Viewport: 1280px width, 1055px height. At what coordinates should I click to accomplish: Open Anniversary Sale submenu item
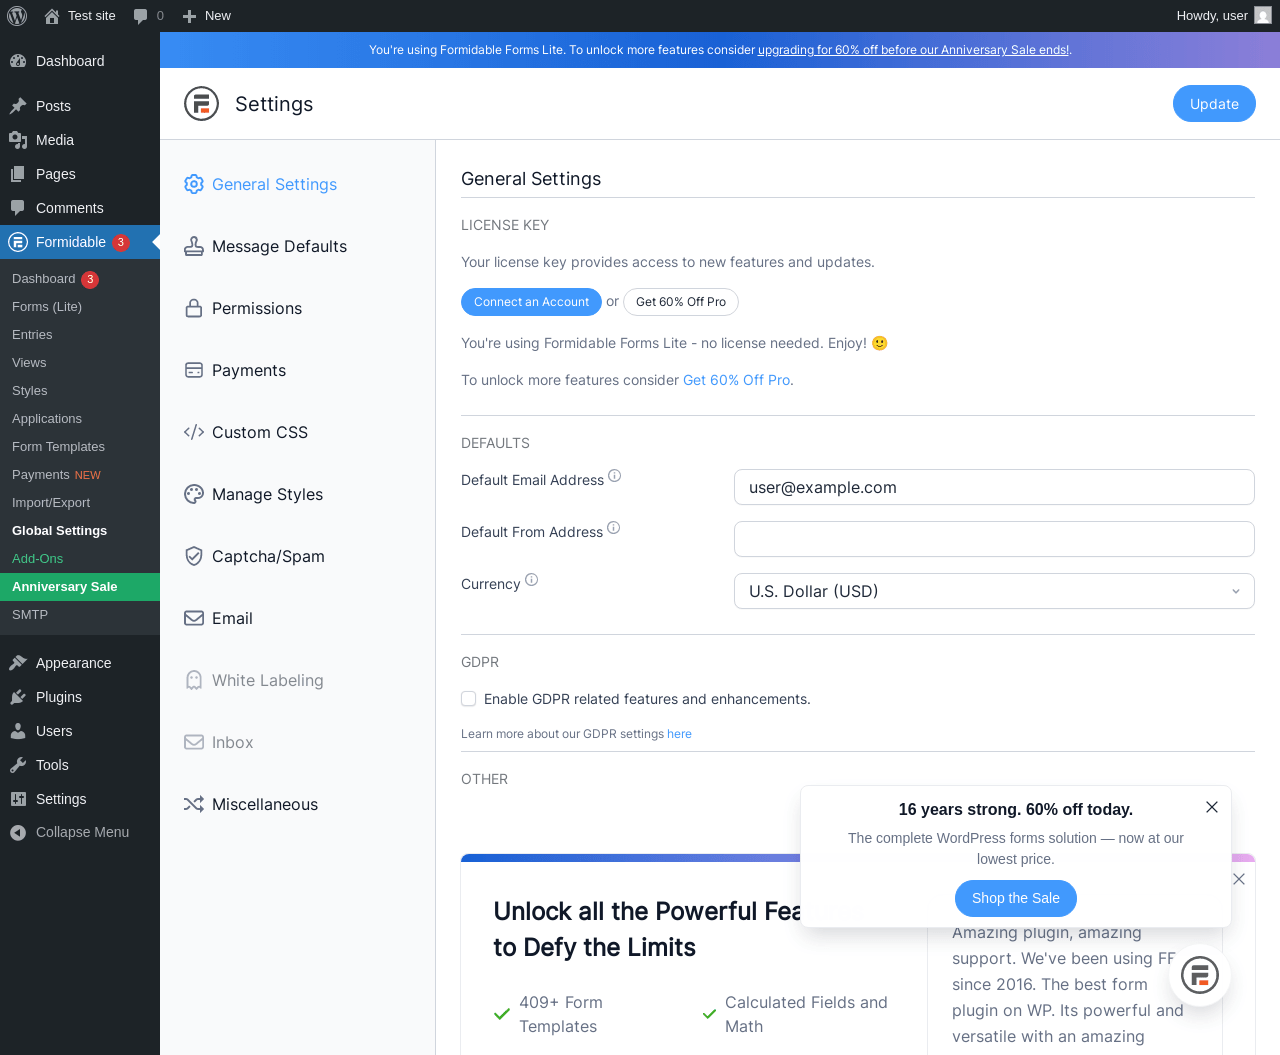(x=80, y=587)
